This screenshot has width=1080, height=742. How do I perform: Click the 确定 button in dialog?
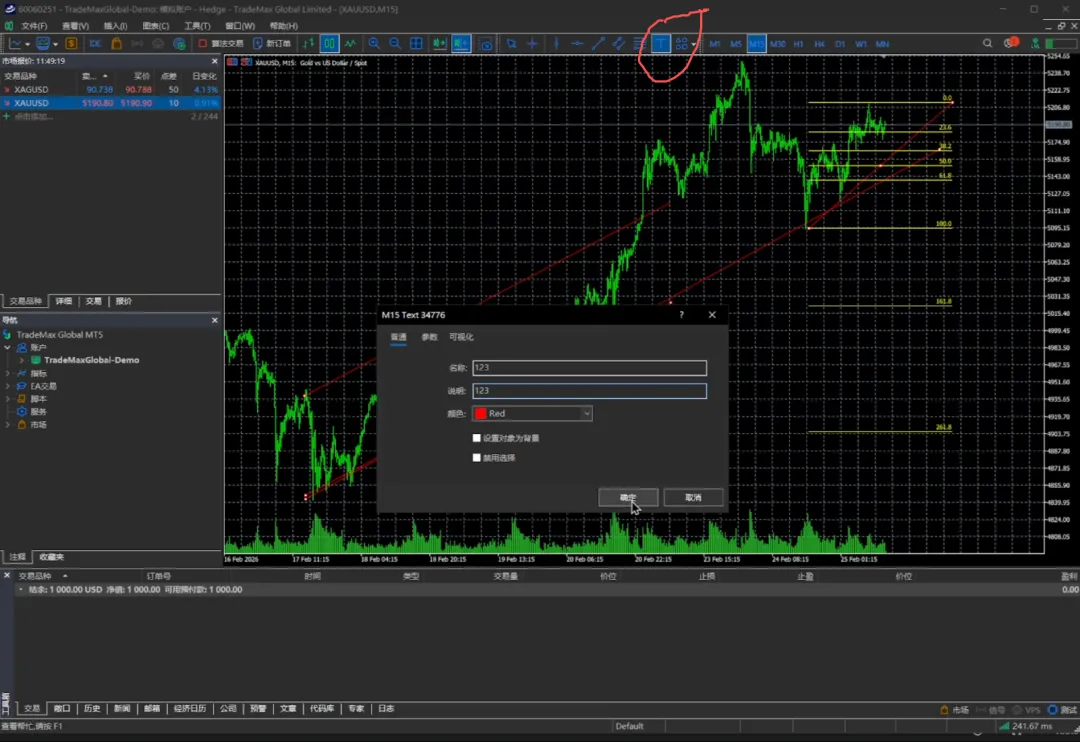pyautogui.click(x=628, y=497)
